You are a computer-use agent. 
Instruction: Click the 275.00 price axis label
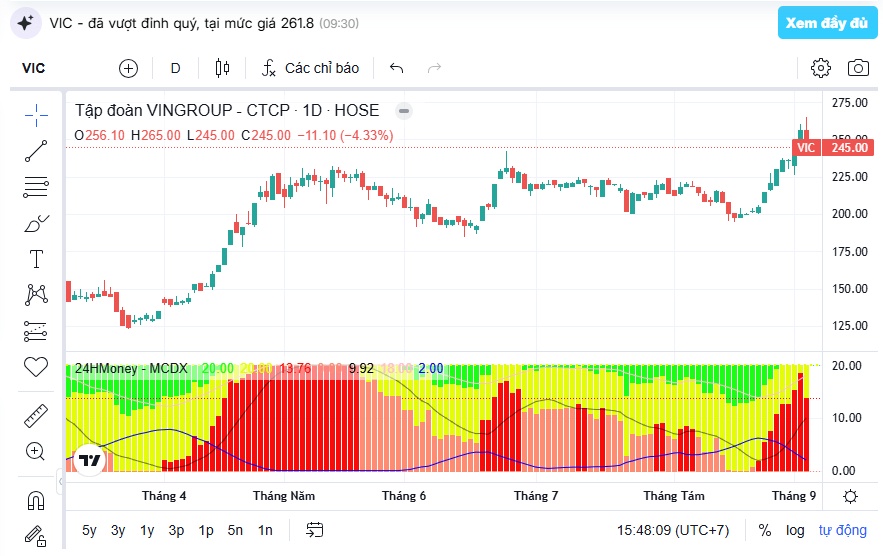click(850, 103)
